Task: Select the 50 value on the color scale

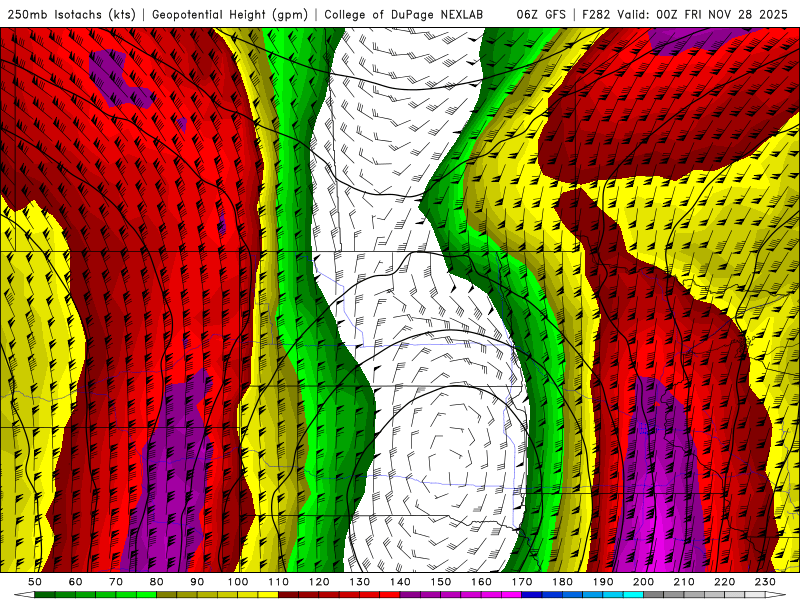Action: click(35, 582)
